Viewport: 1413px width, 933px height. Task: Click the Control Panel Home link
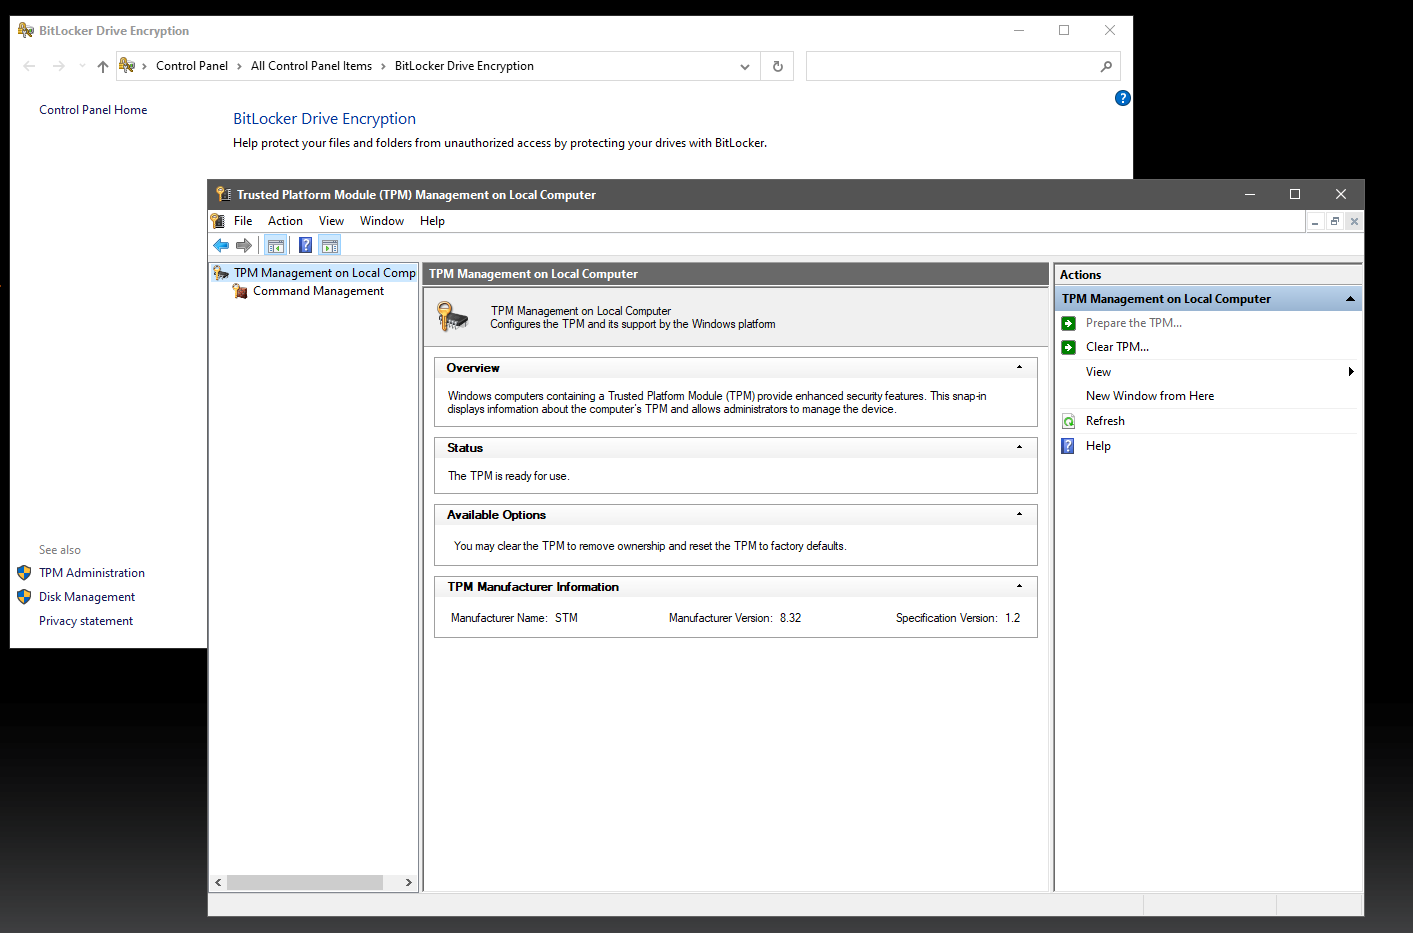coord(93,110)
